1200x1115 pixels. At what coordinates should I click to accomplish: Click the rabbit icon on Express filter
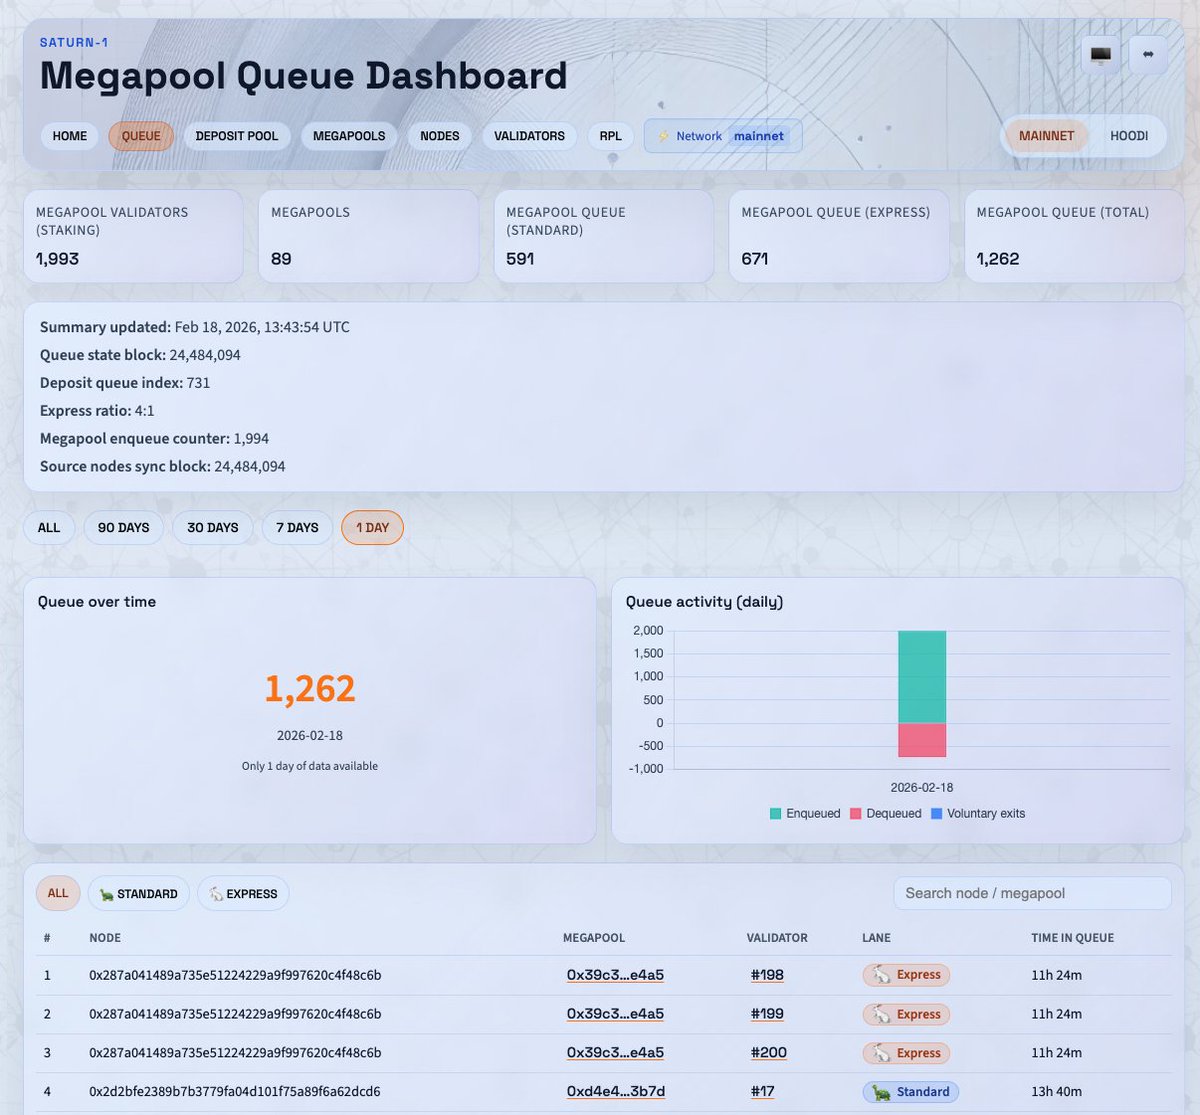(x=216, y=894)
